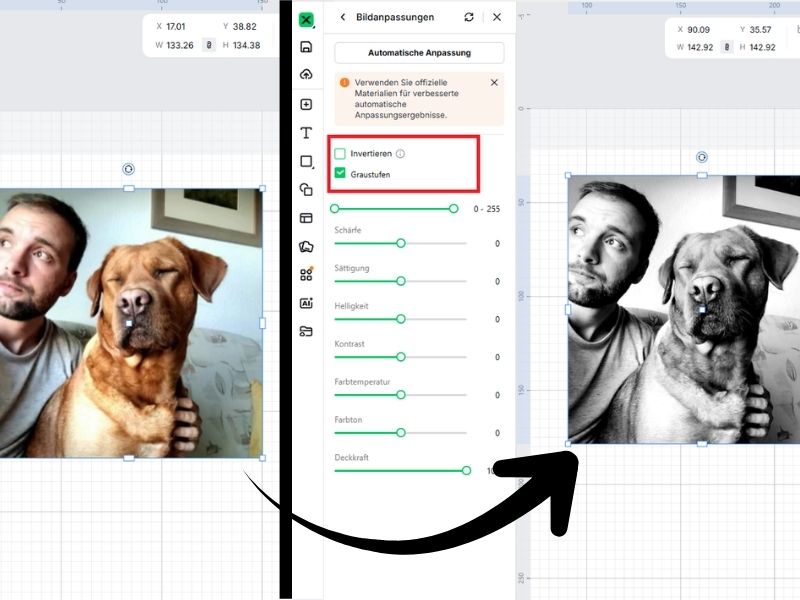Click the X field showing 90.09
The width and height of the screenshot is (800, 600).
pos(698,30)
